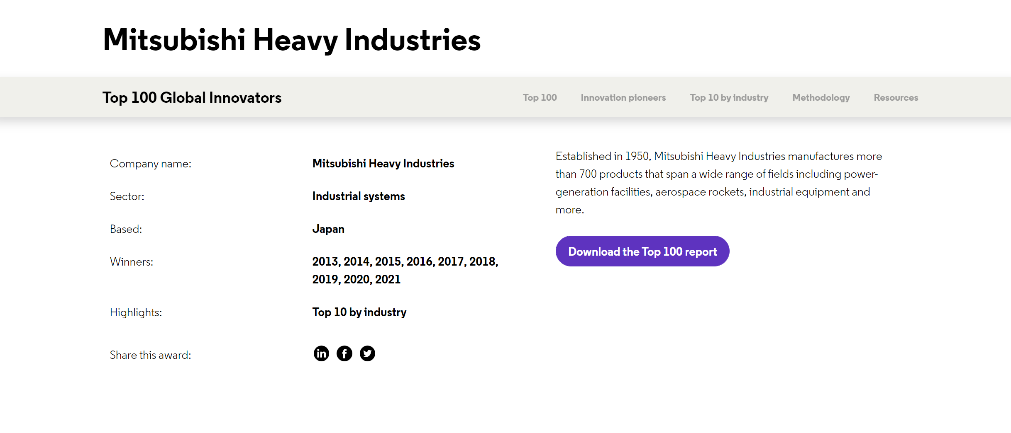
Task: Click the Highlights row label
Action: (x=136, y=312)
